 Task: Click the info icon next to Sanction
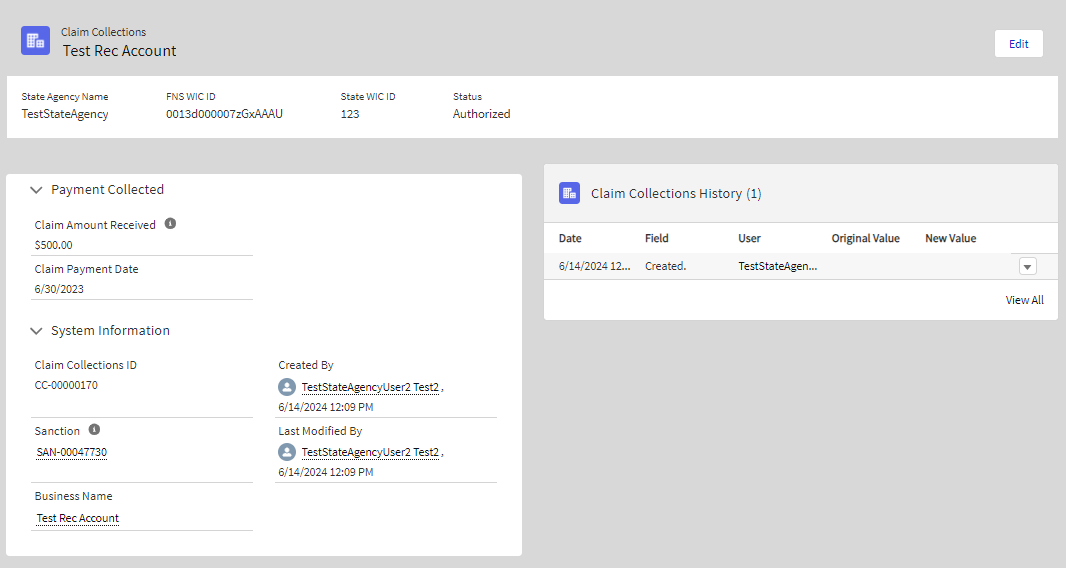click(94, 430)
